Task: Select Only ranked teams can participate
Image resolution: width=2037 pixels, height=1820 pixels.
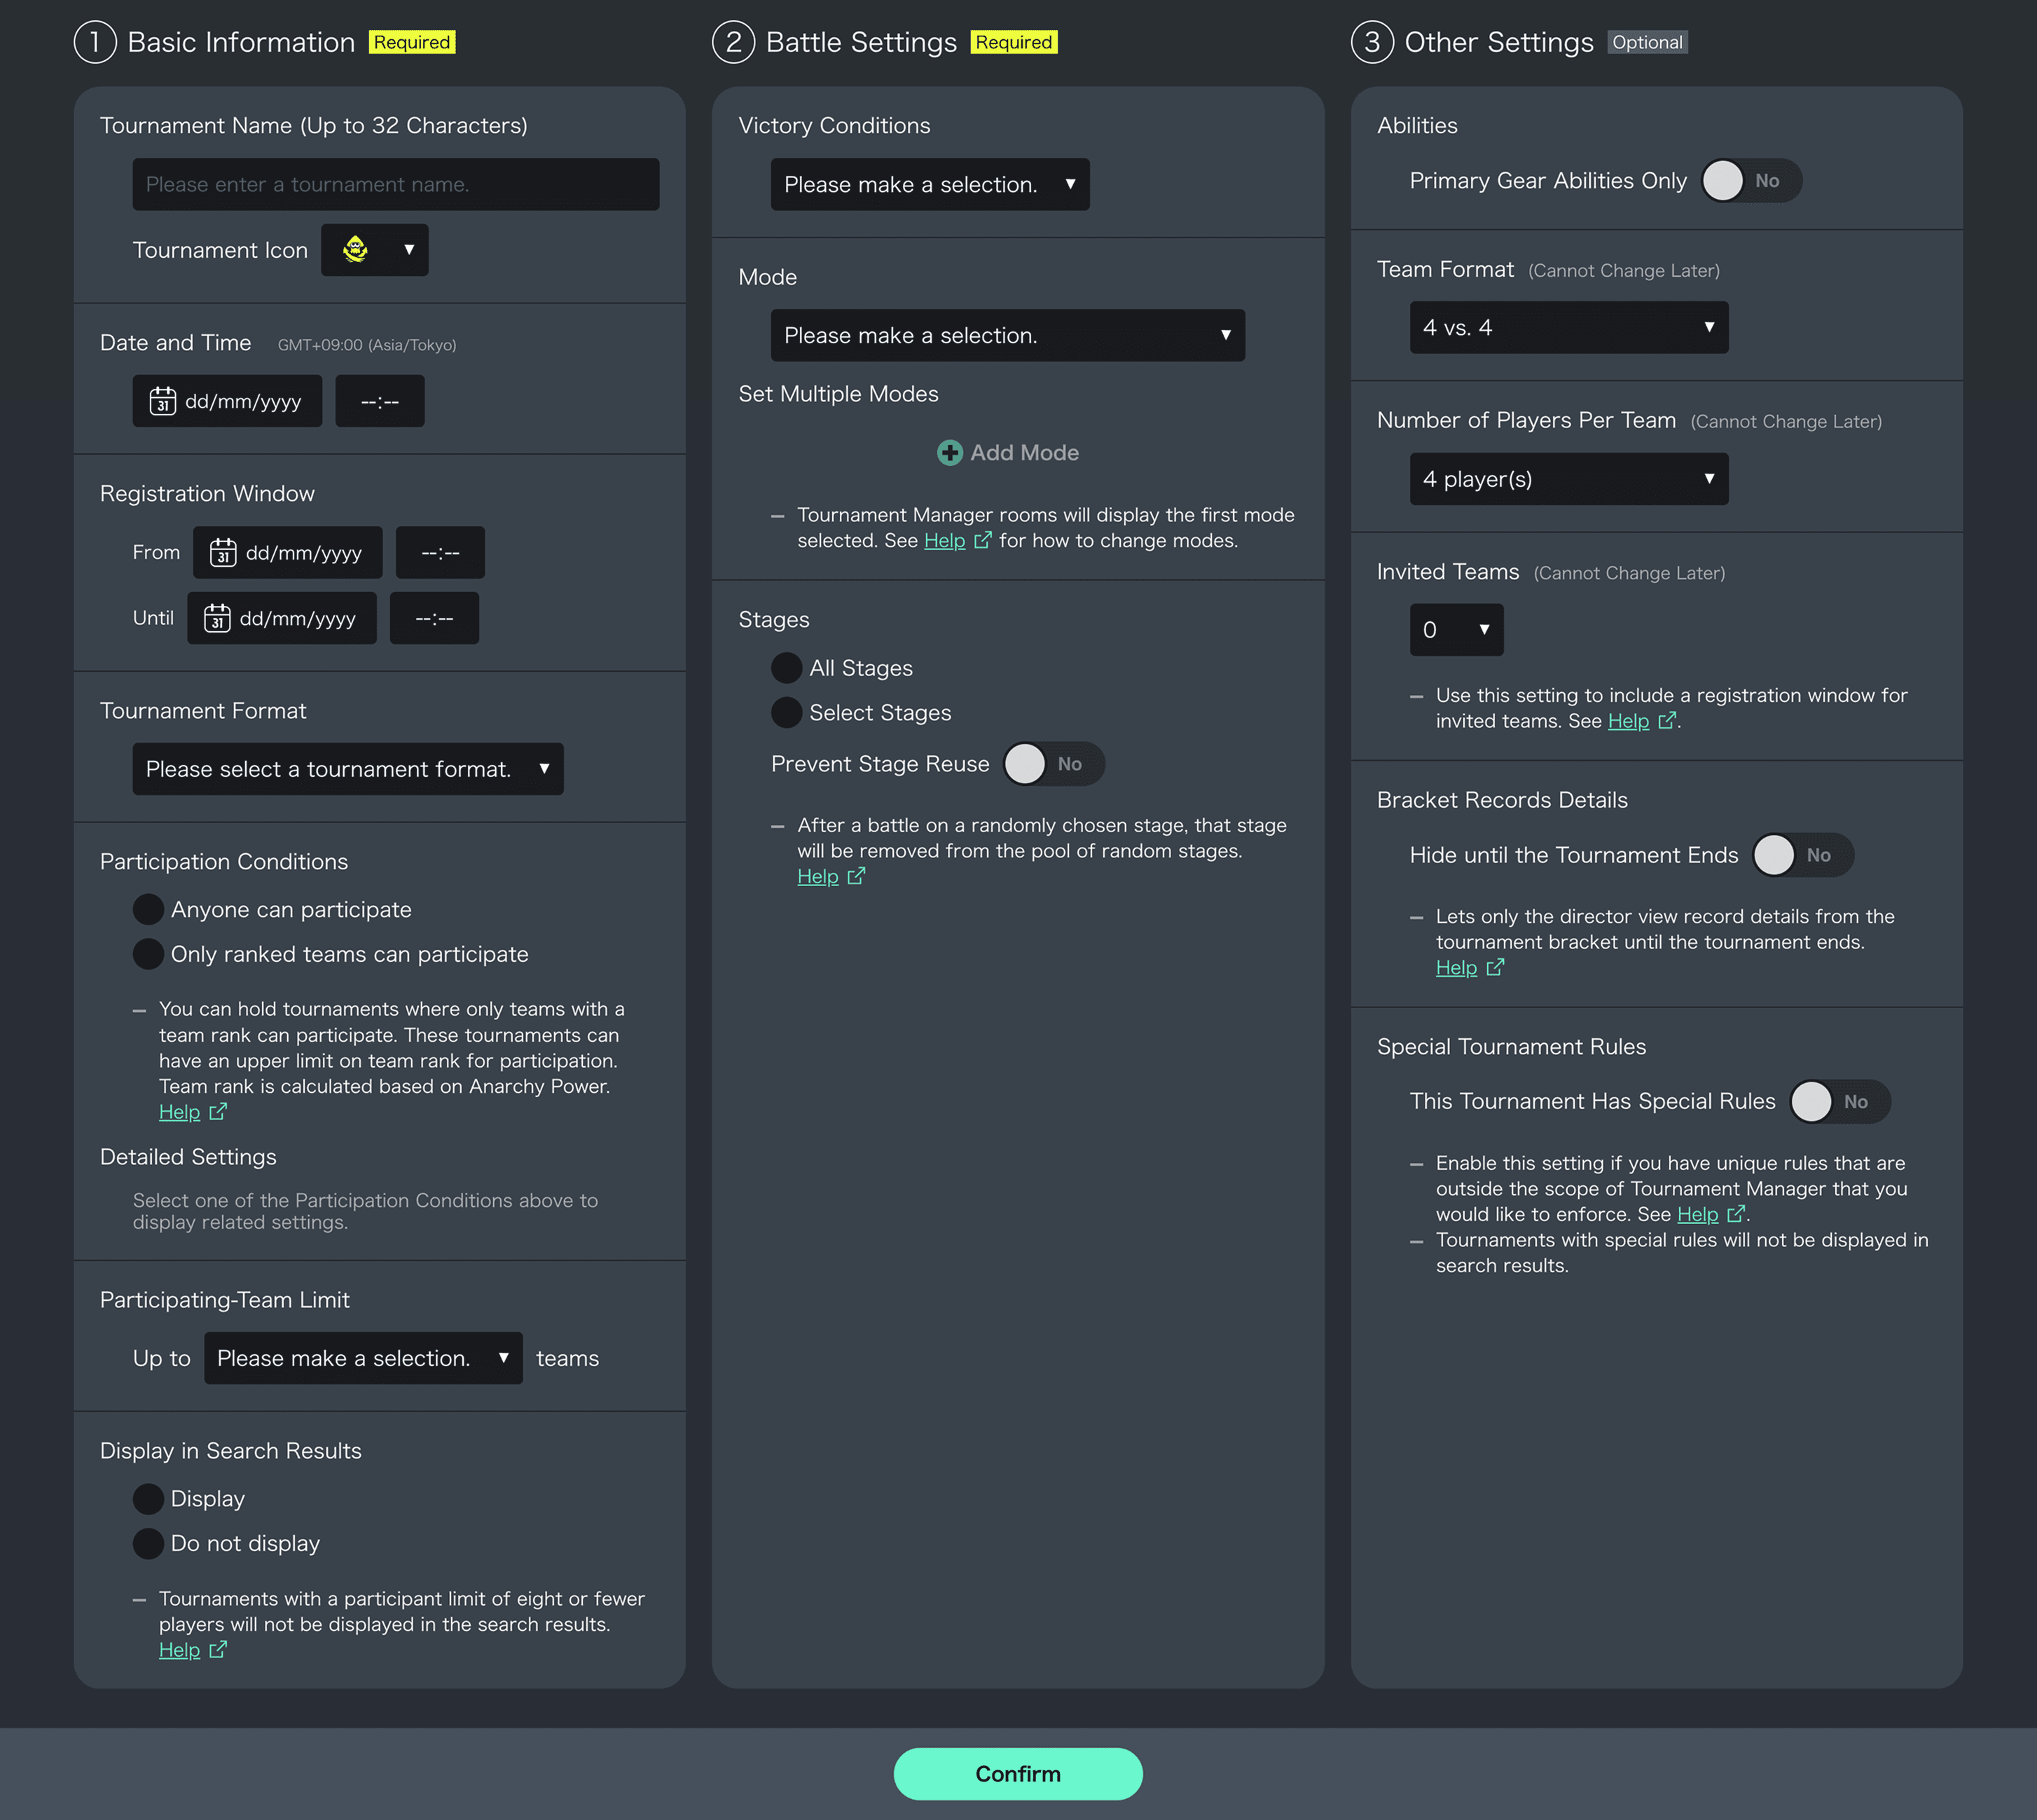Action: [148, 955]
